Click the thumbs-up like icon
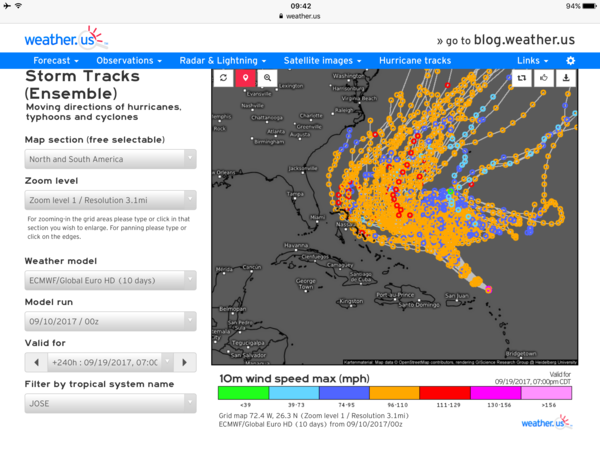Image resolution: width=600 pixels, height=450 pixels. (544, 78)
